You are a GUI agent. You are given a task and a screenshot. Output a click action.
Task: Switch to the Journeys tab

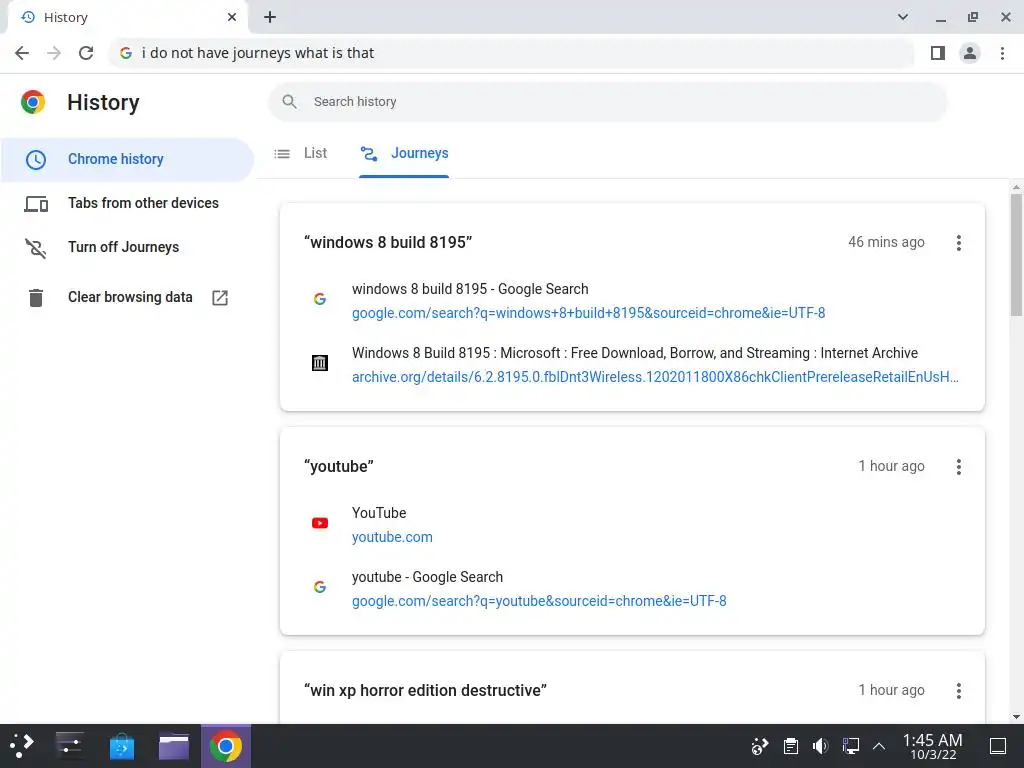pyautogui.click(x=404, y=153)
